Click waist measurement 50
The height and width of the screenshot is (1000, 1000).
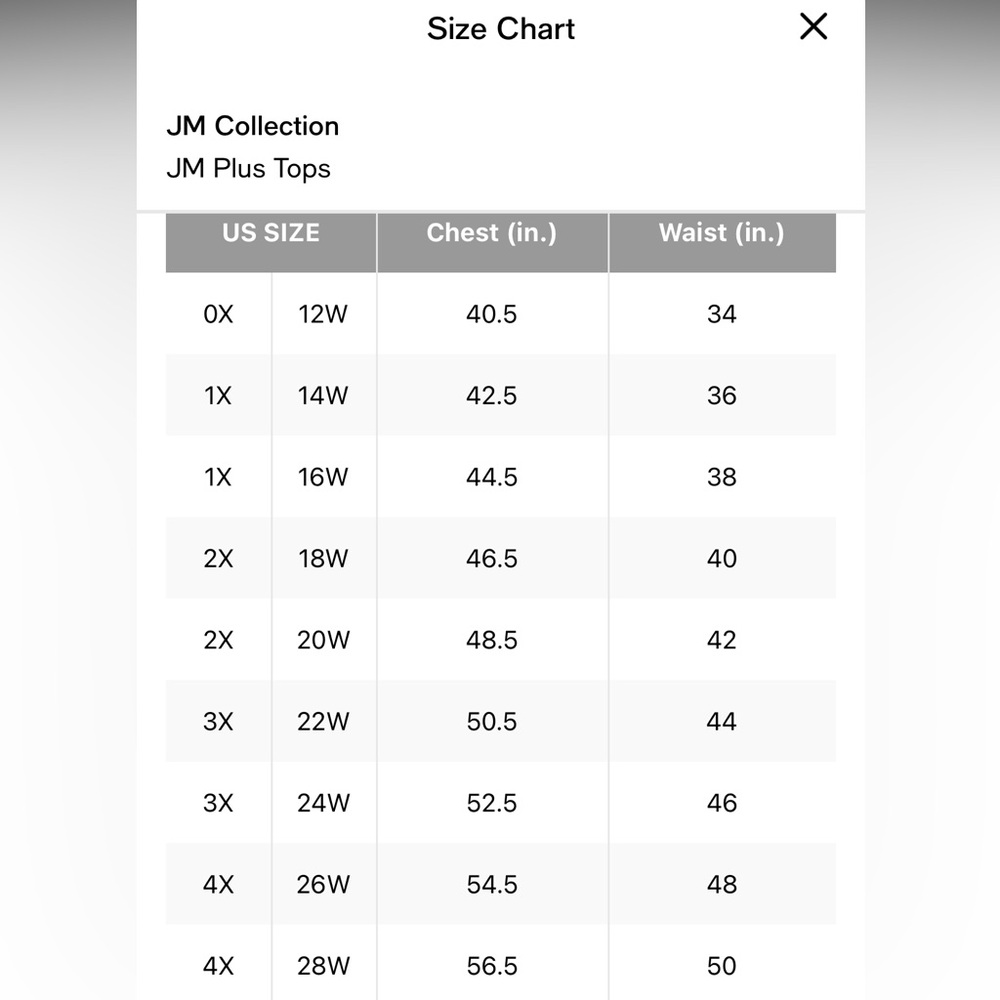click(721, 966)
